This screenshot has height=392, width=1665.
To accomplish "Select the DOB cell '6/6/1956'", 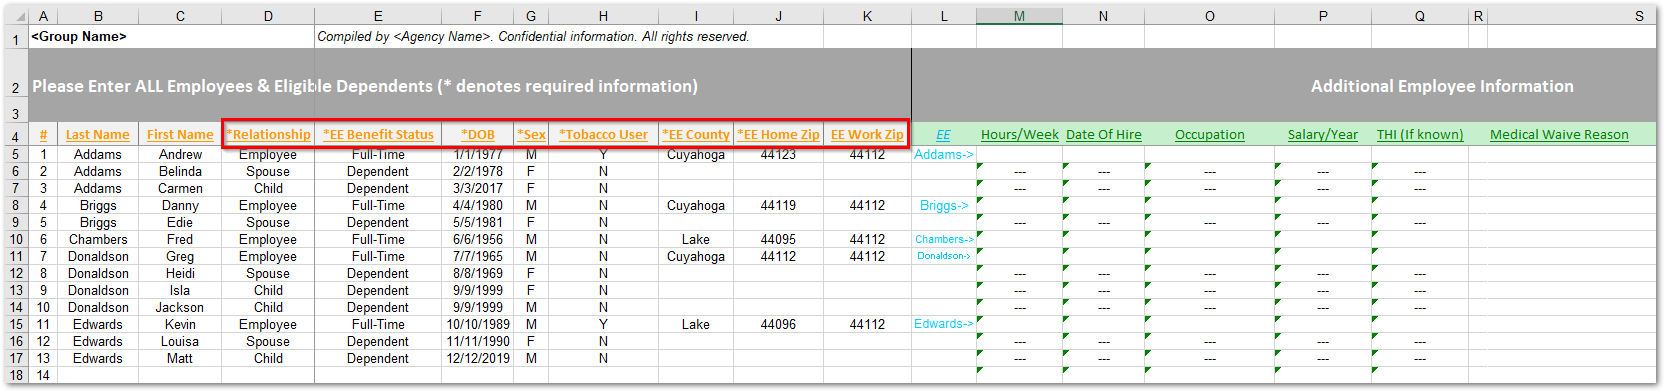I will (x=477, y=239).
